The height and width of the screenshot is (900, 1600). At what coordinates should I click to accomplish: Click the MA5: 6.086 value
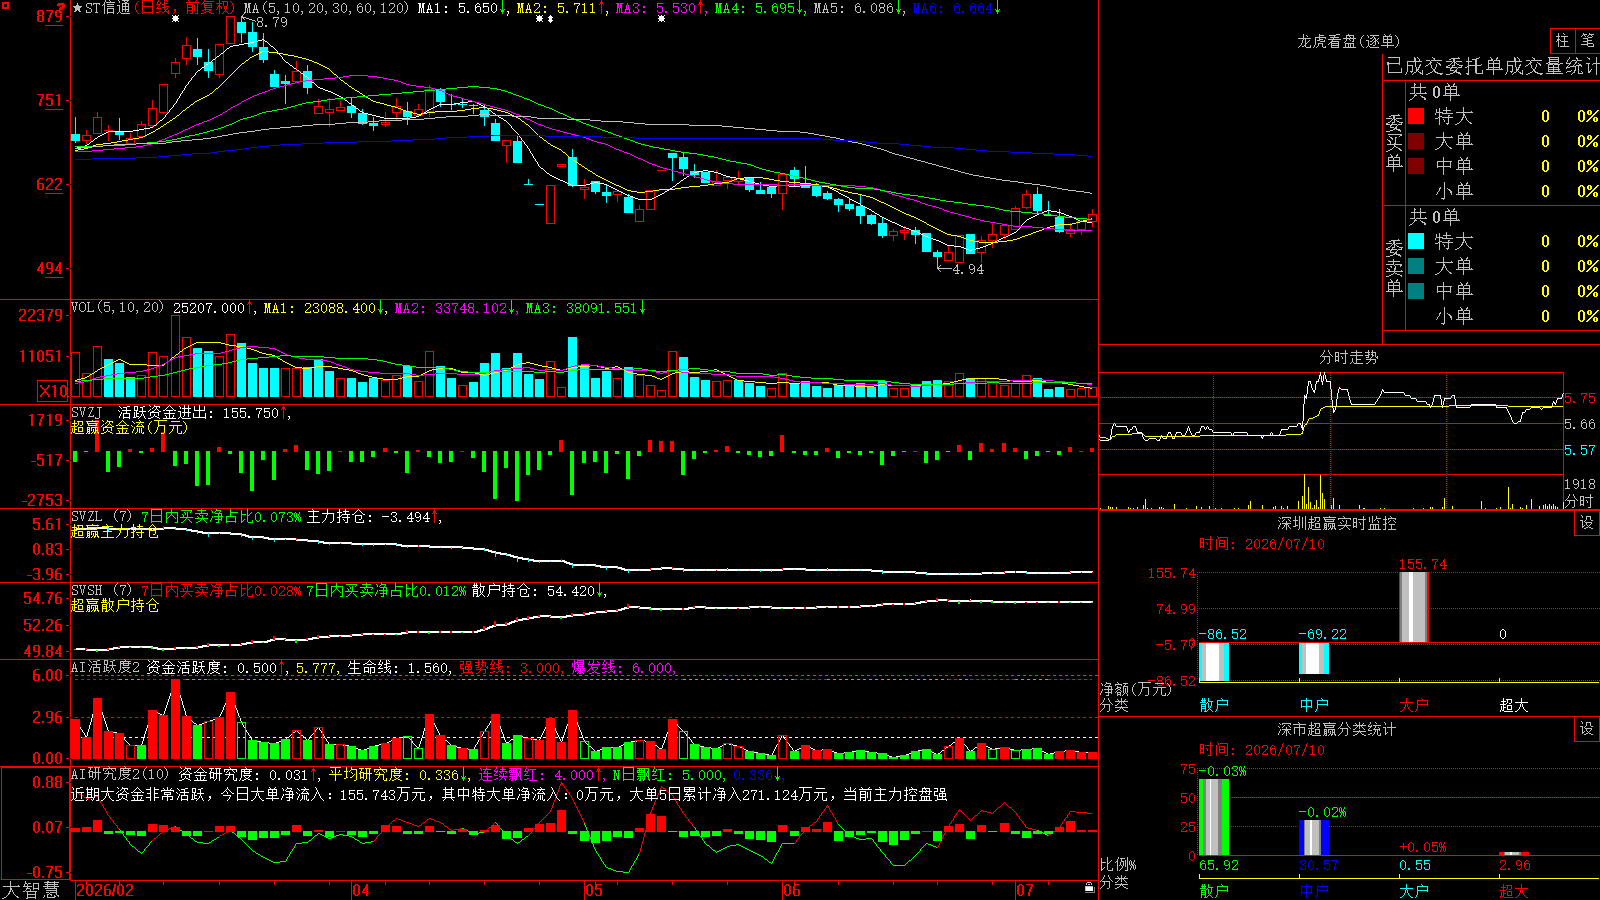pyautogui.click(x=859, y=8)
